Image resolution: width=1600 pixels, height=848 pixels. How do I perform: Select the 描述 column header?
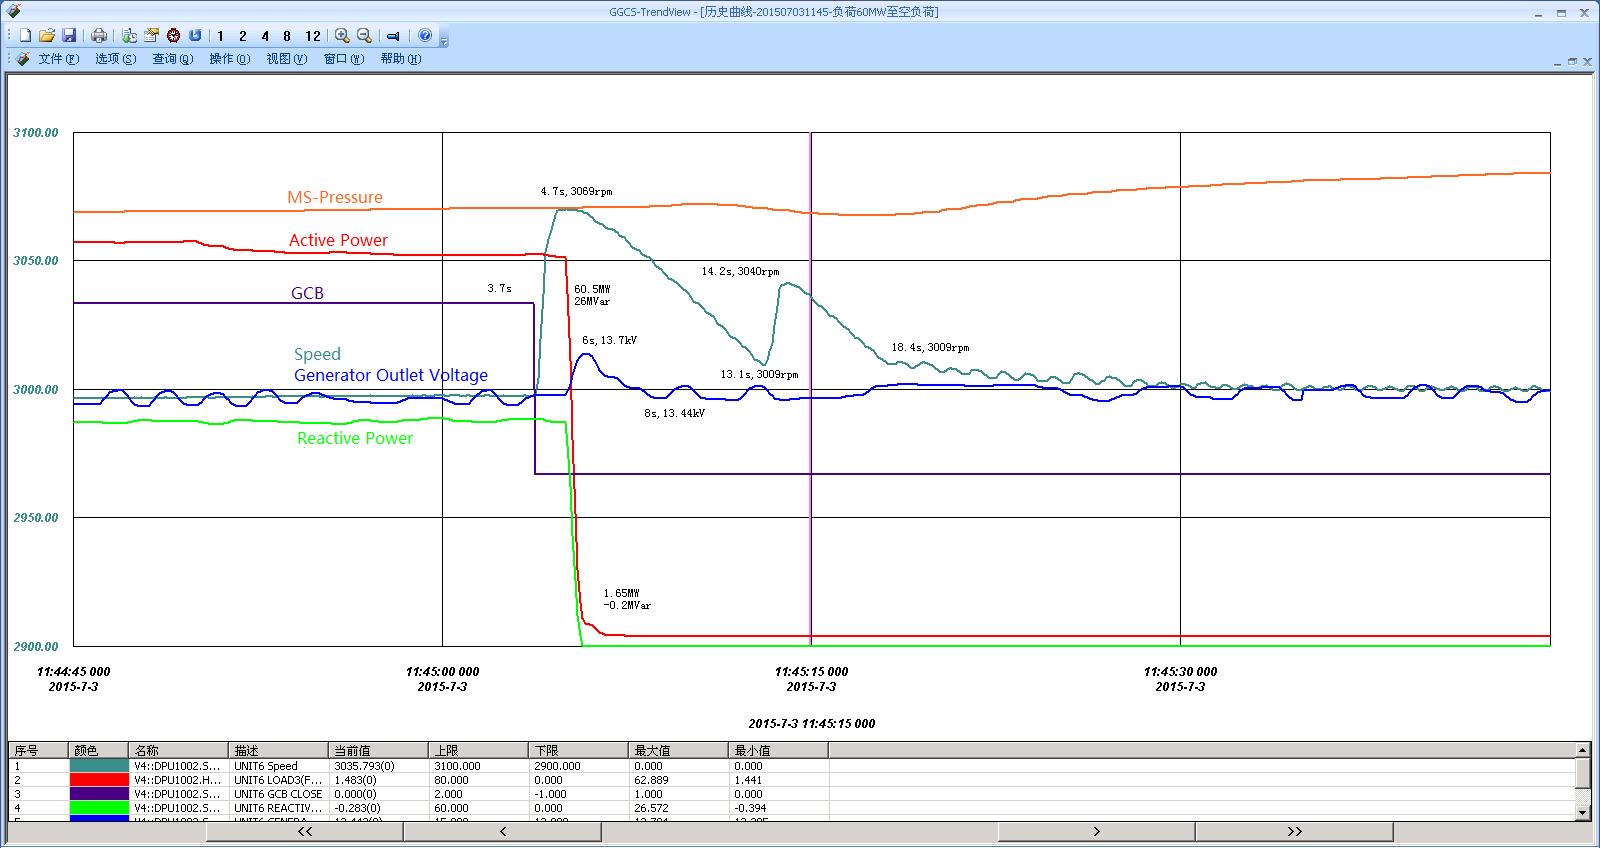pyautogui.click(x=279, y=750)
